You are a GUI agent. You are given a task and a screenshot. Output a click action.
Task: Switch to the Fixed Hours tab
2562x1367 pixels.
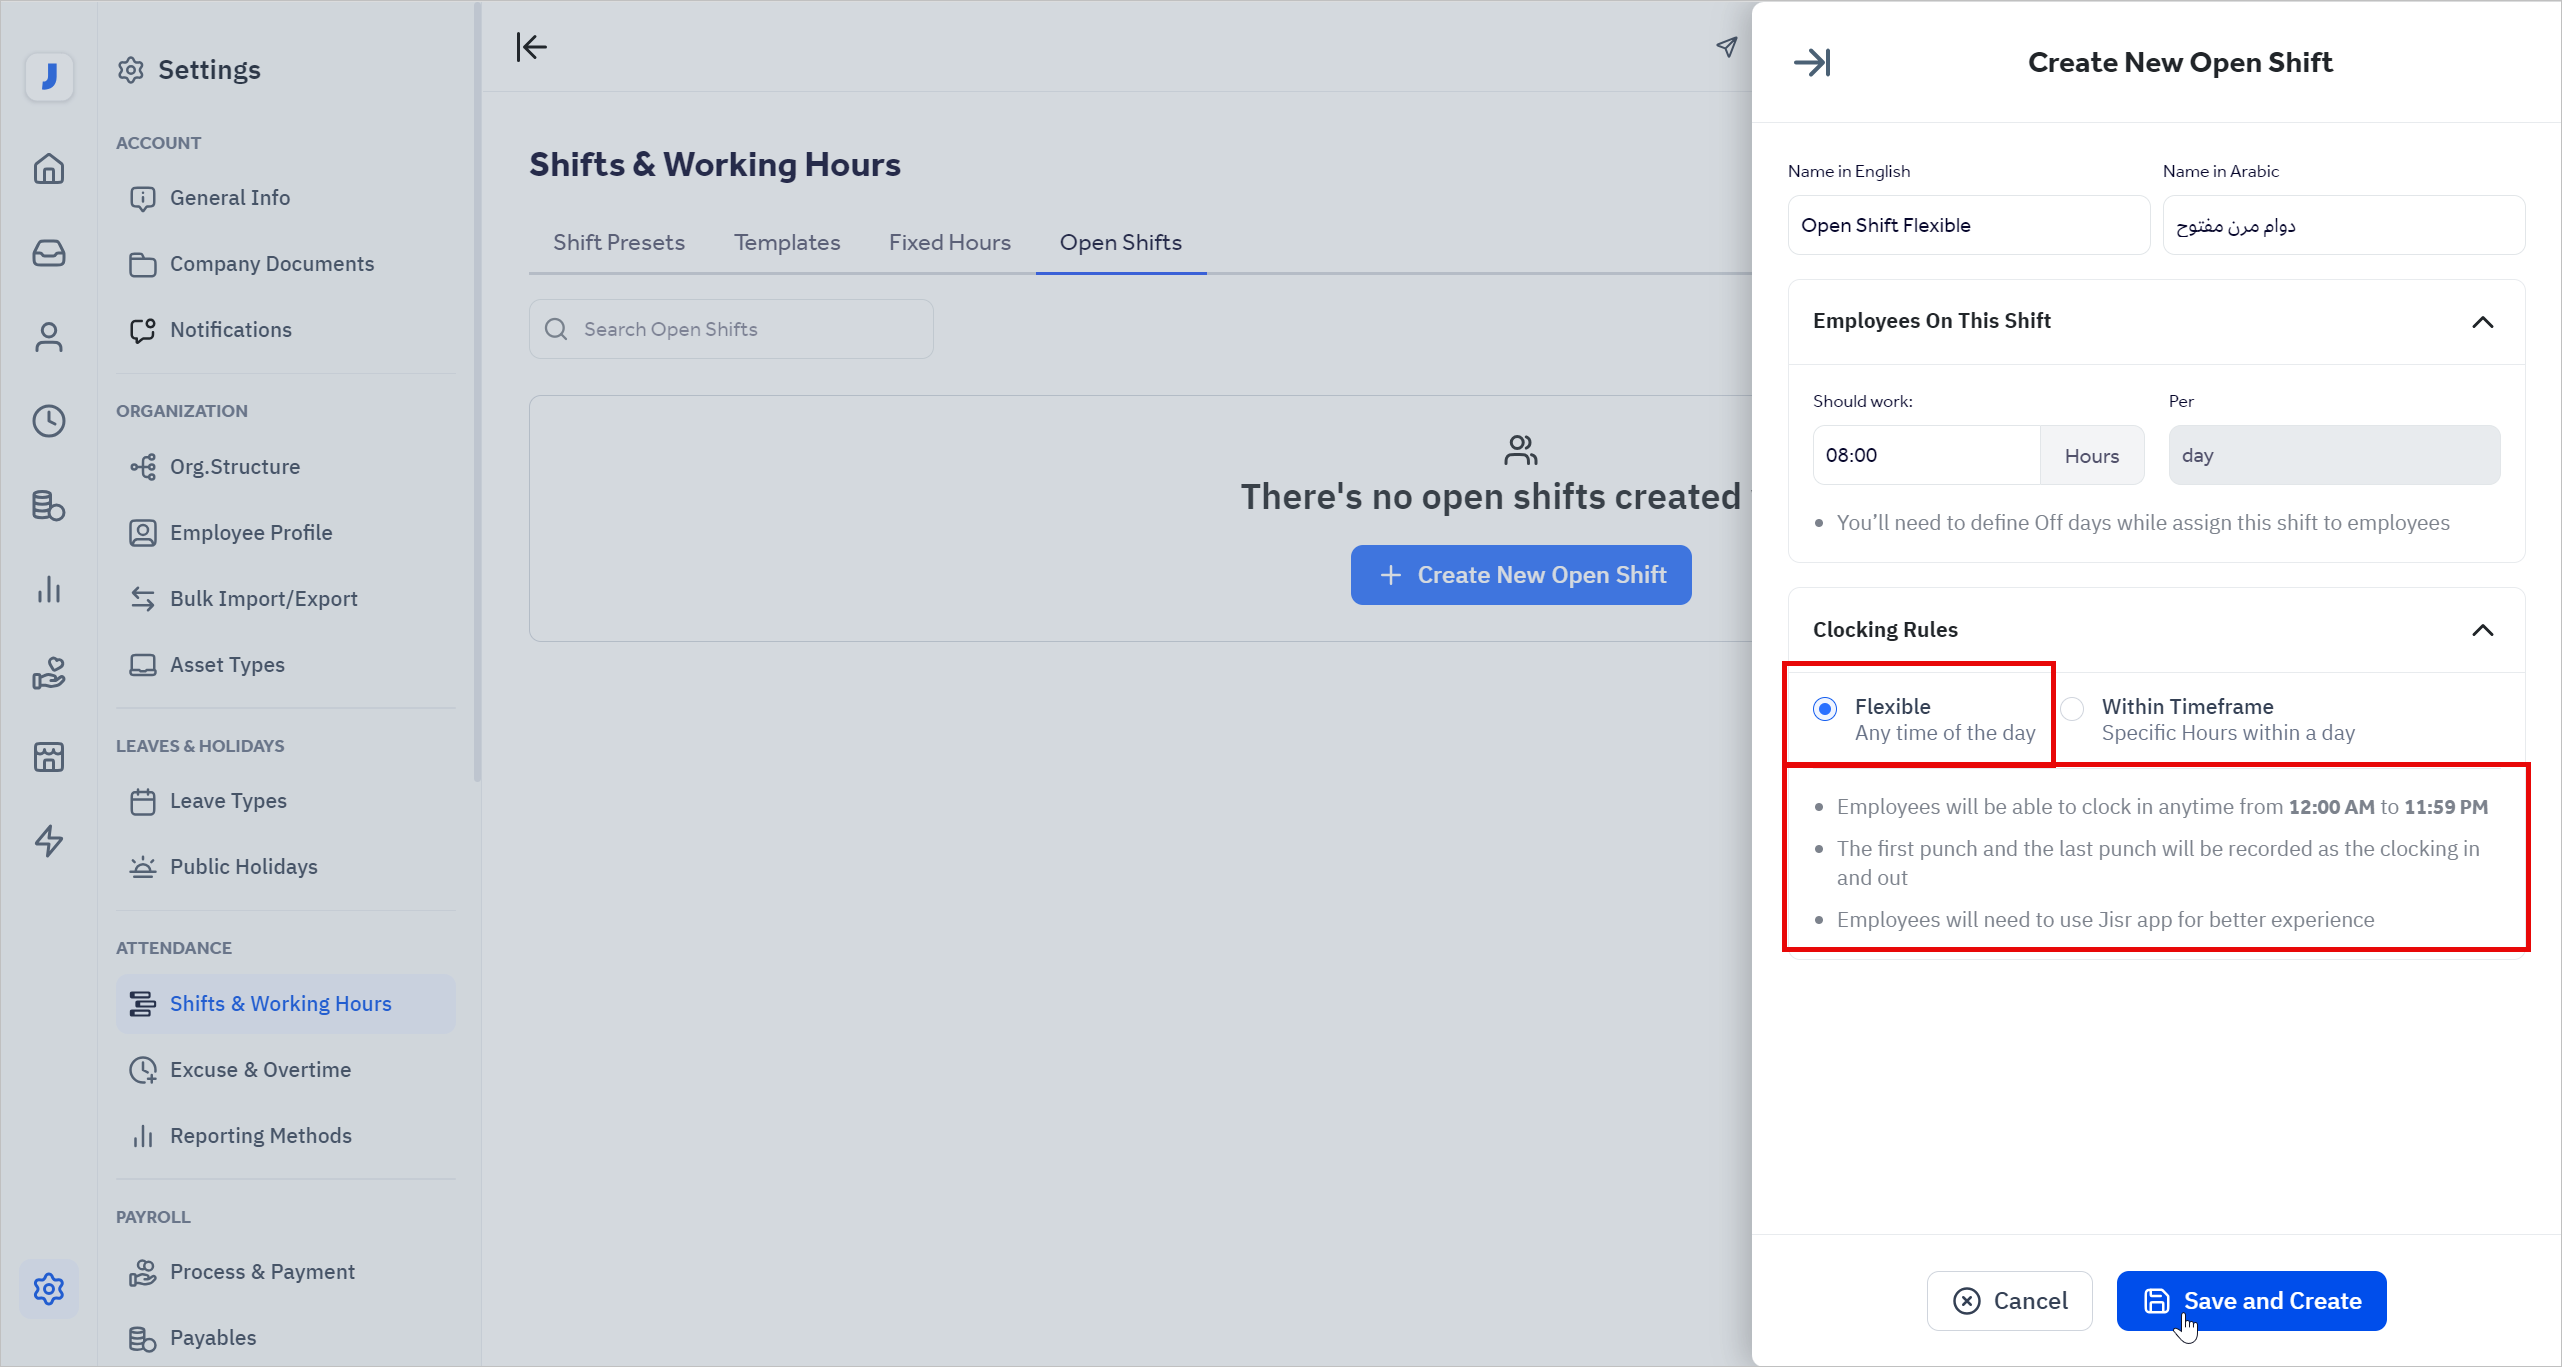pos(949,241)
